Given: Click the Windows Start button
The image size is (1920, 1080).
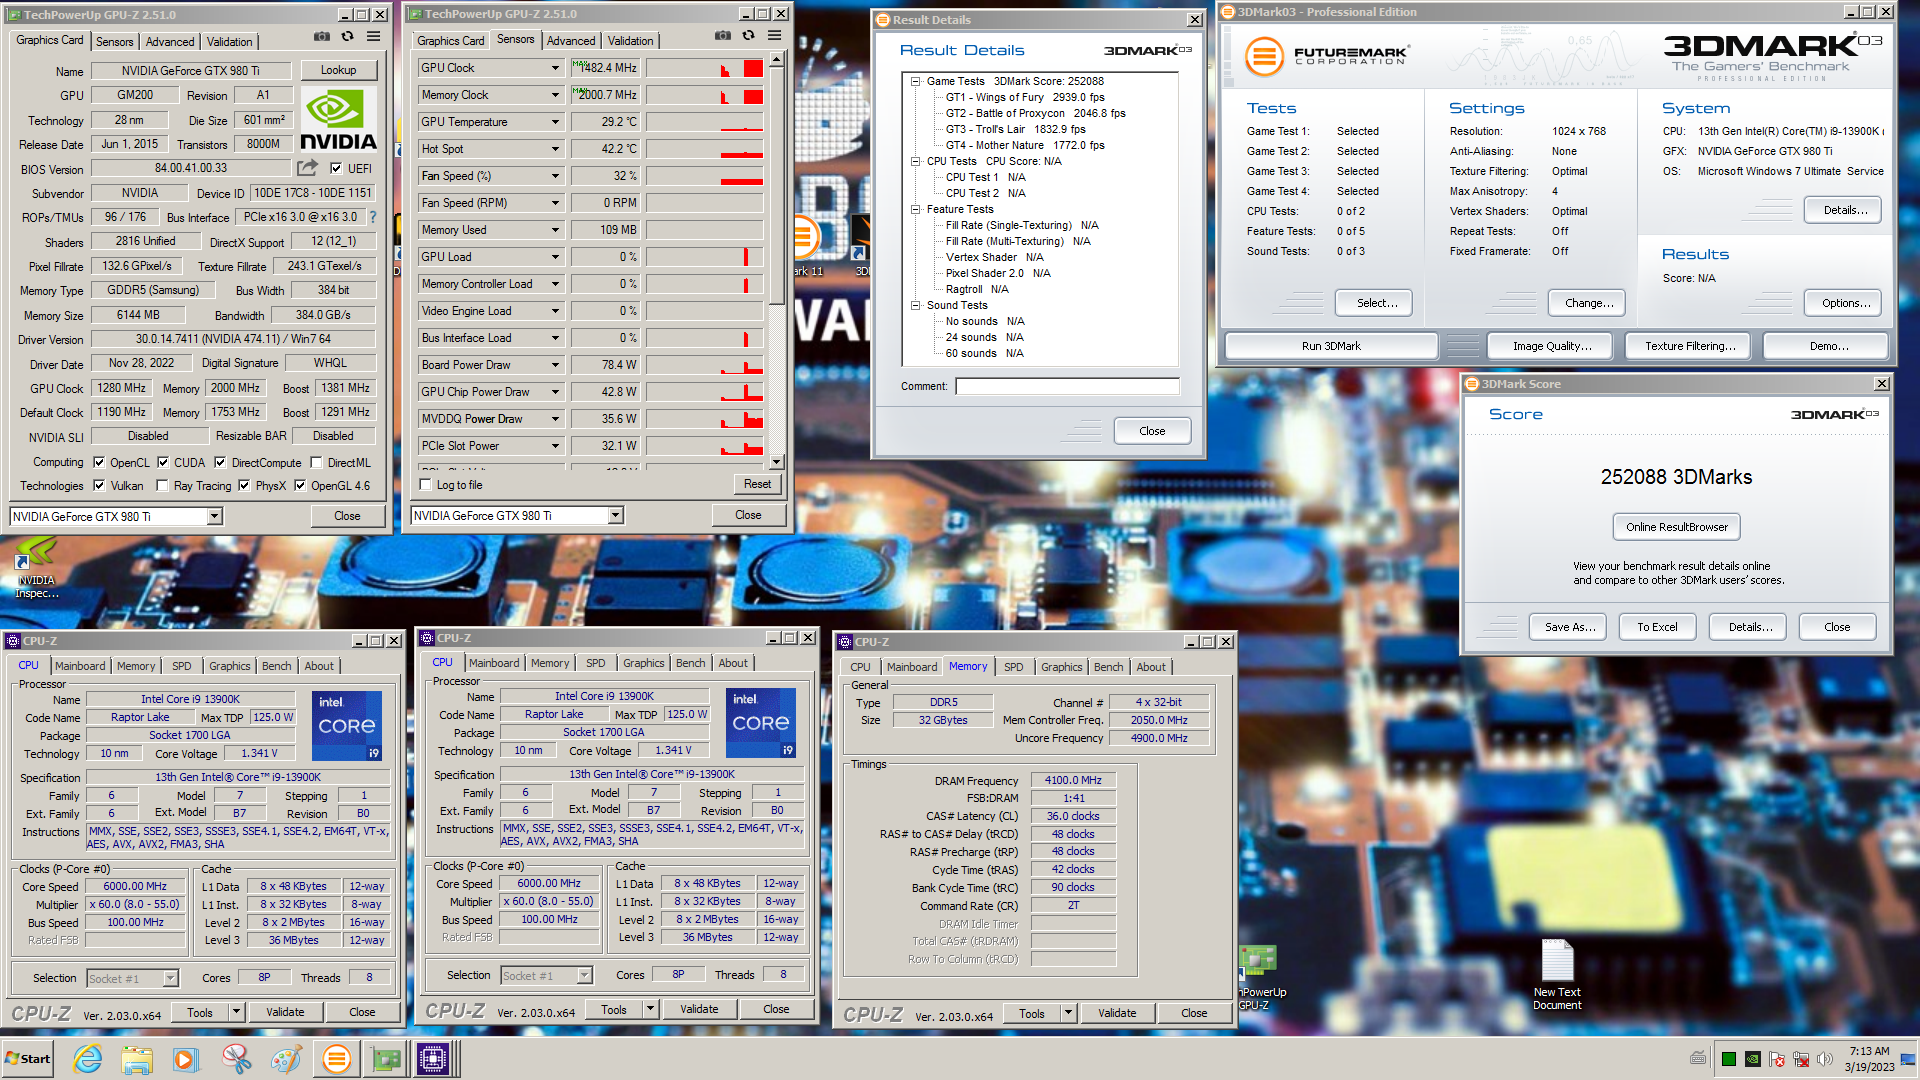Looking at the screenshot, I should [28, 1059].
